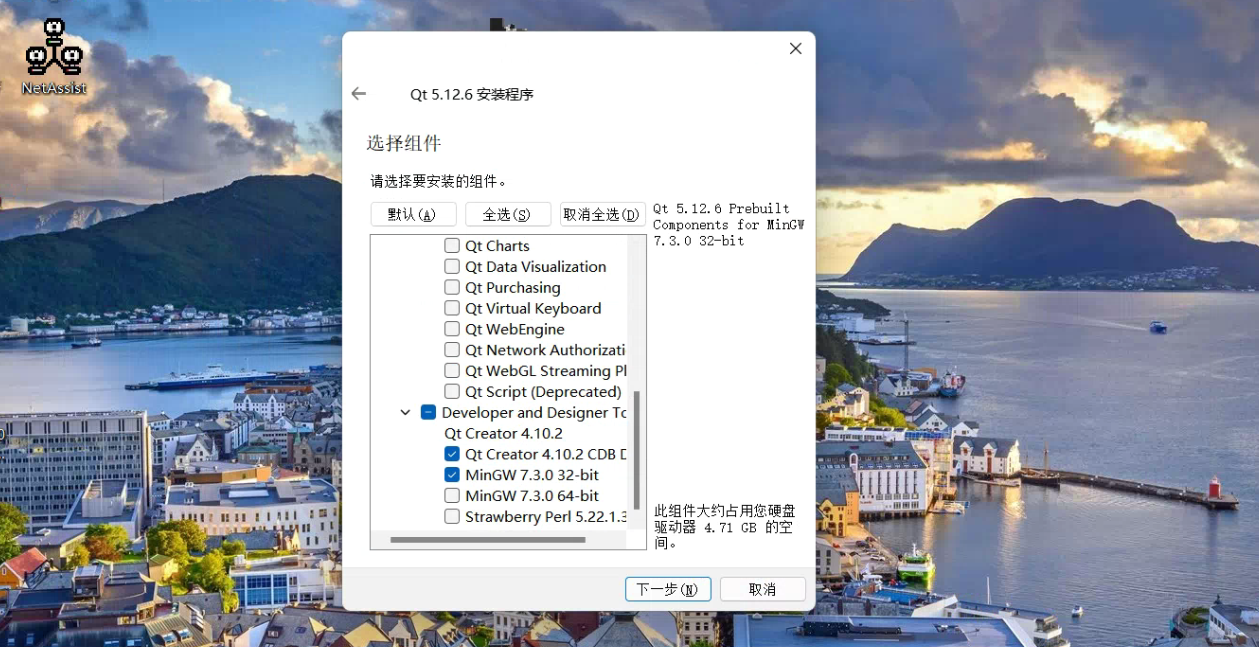Screen dimensions: 1259x647
Task: Select the Qt Charts label
Action: pyautogui.click(x=497, y=246)
